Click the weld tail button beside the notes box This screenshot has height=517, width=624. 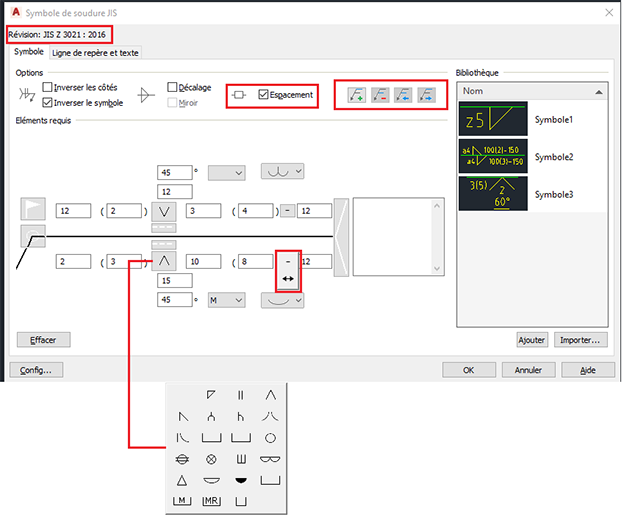[x=341, y=237]
